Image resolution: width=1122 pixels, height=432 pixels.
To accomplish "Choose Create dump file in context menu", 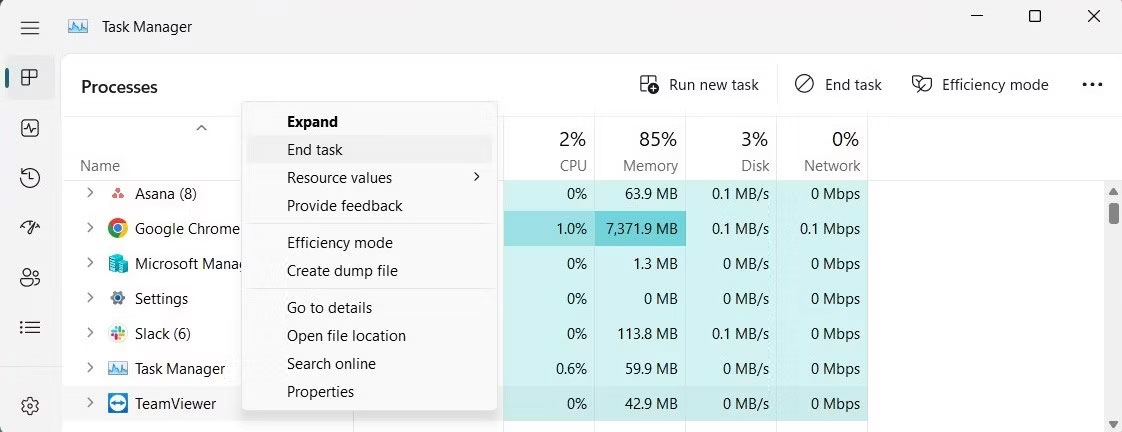I will click(x=369, y=270).
